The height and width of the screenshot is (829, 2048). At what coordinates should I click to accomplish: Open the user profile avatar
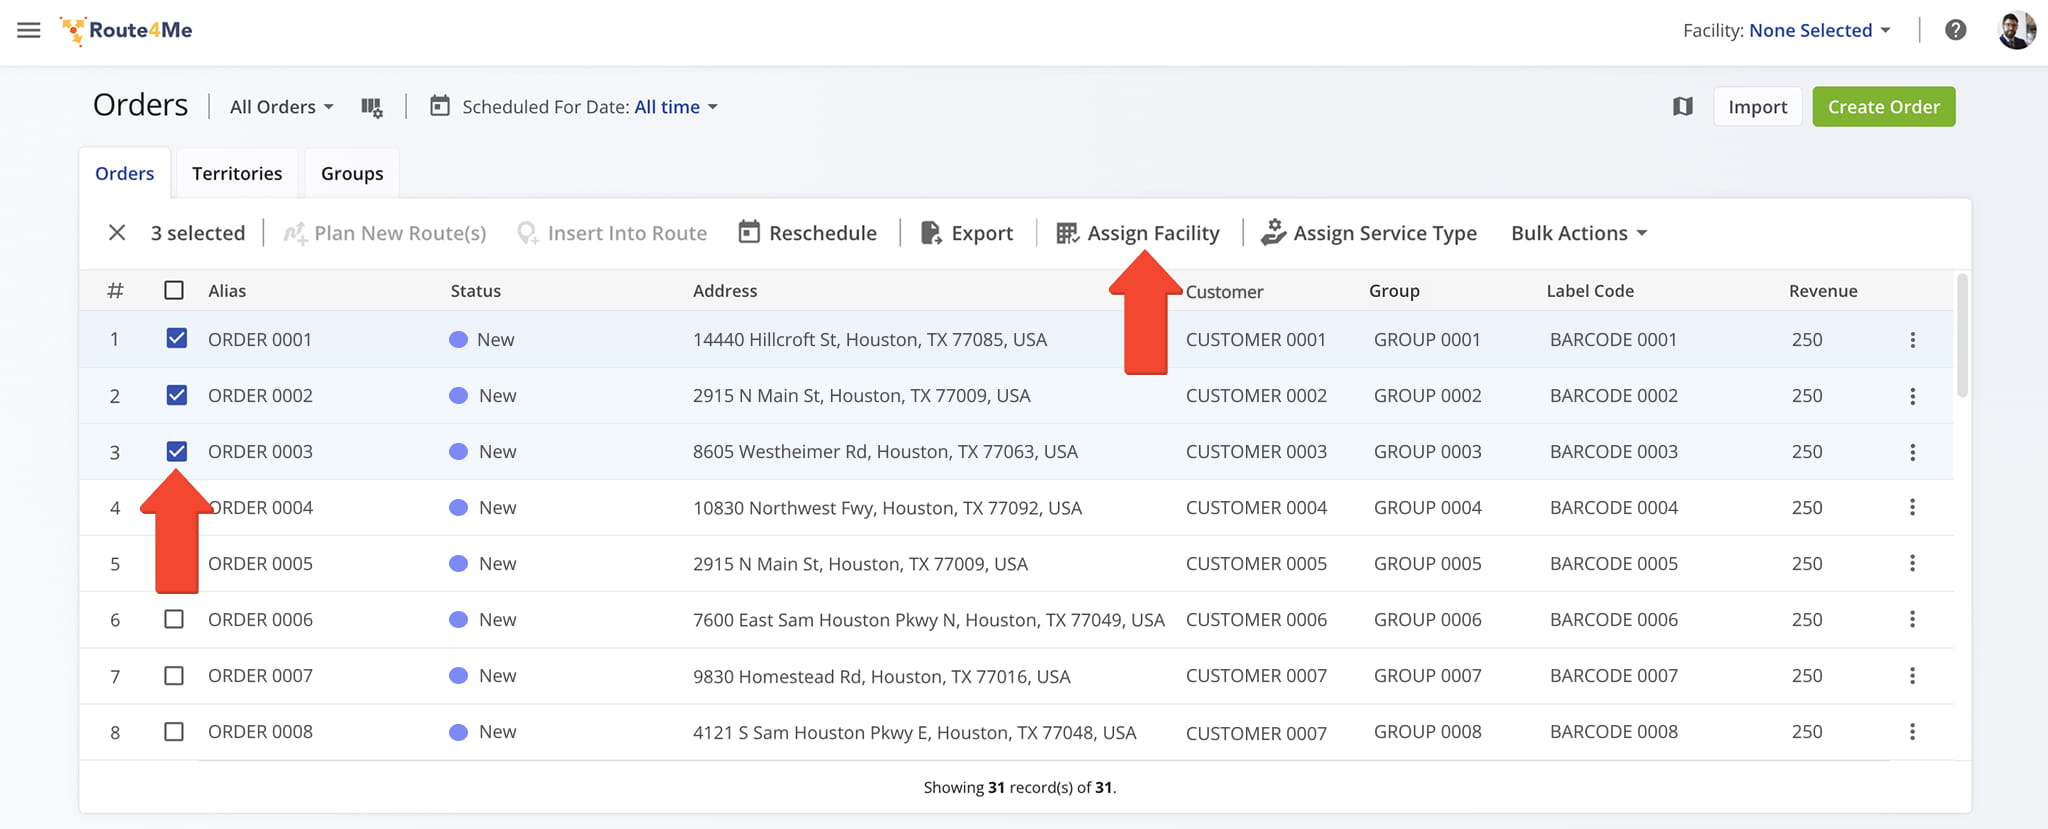[2016, 30]
